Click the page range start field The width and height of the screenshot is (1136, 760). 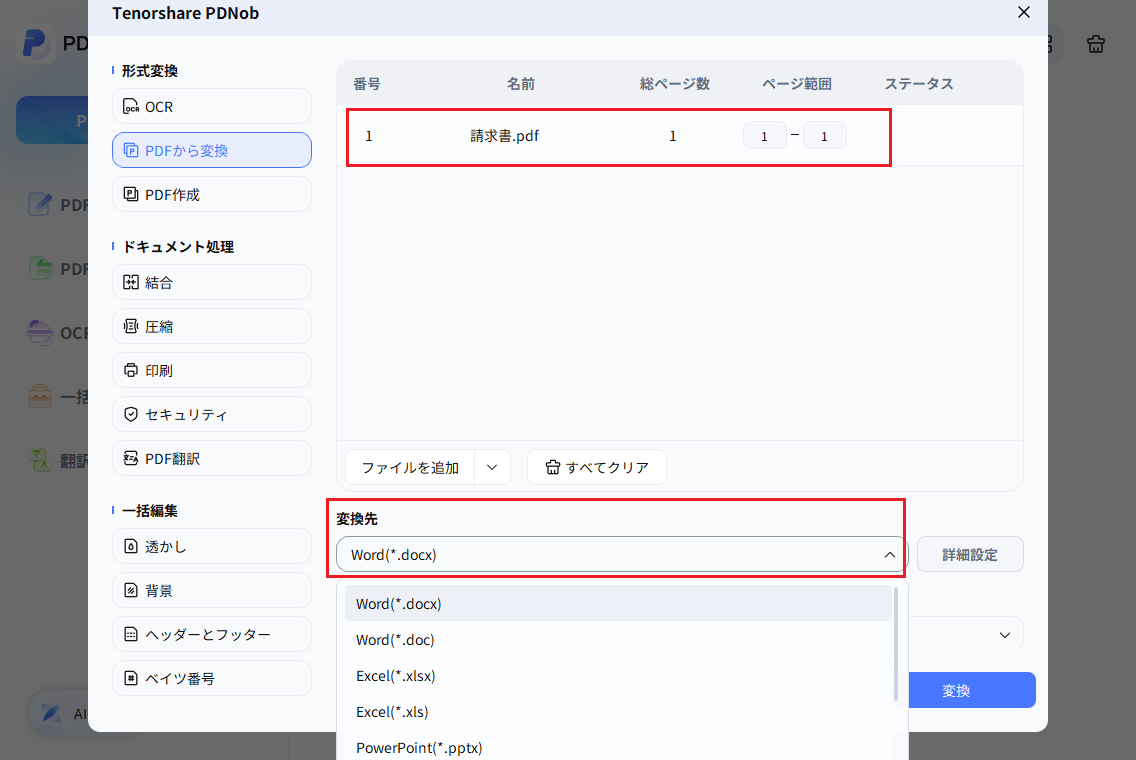[764, 135]
